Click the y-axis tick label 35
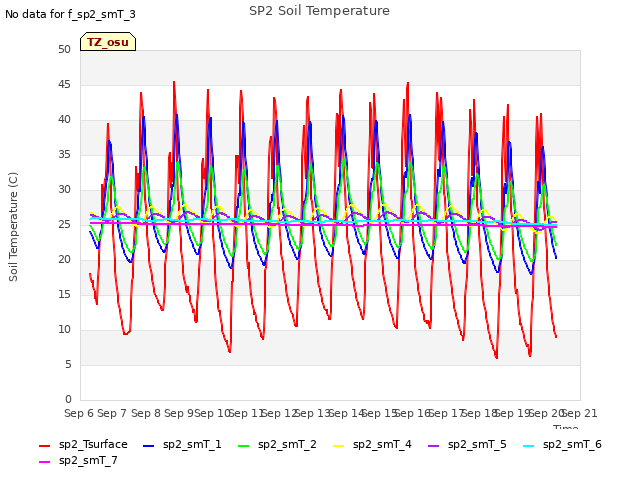Viewport: 640px width, 480px height. click(64, 154)
